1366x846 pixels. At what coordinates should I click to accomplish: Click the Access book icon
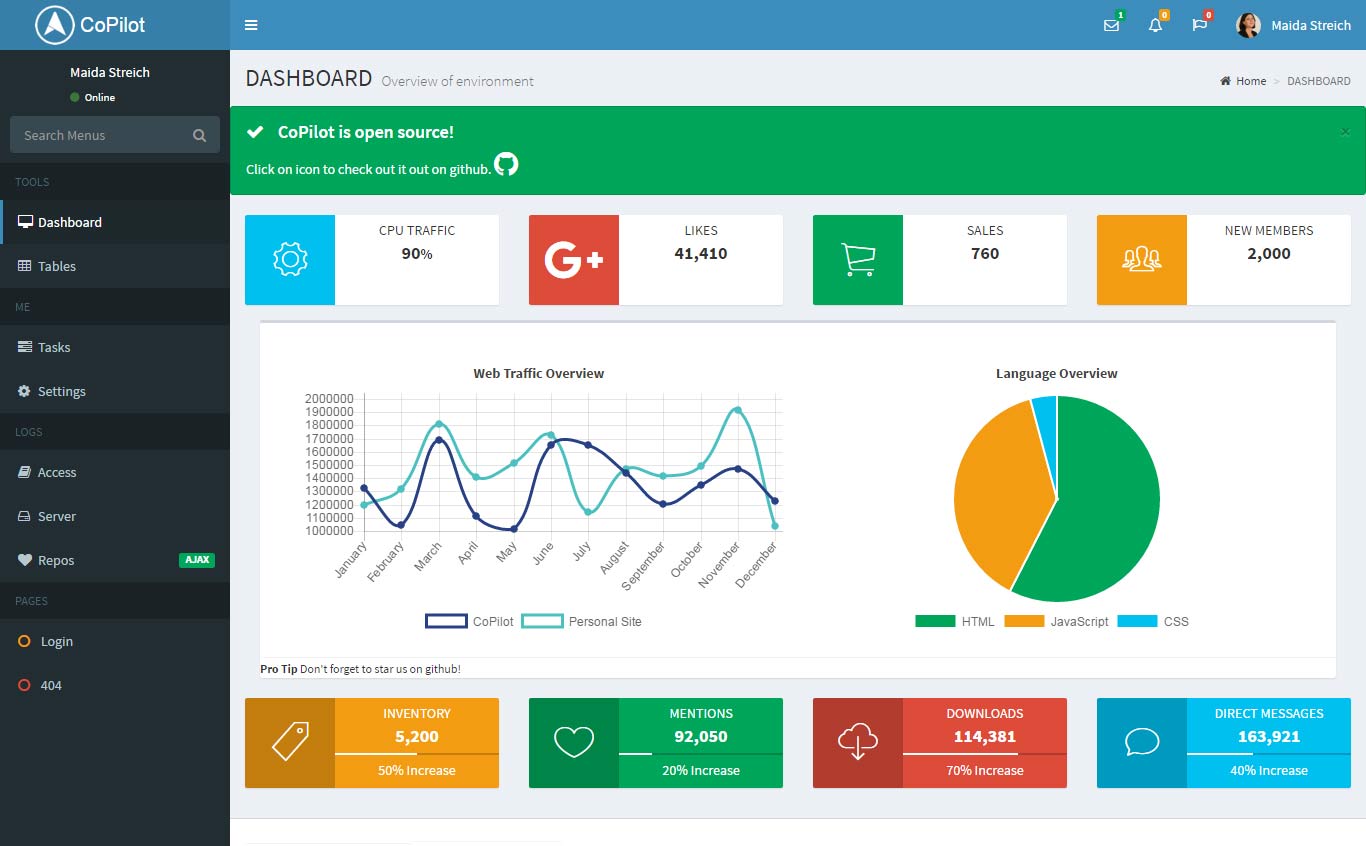[x=25, y=472]
